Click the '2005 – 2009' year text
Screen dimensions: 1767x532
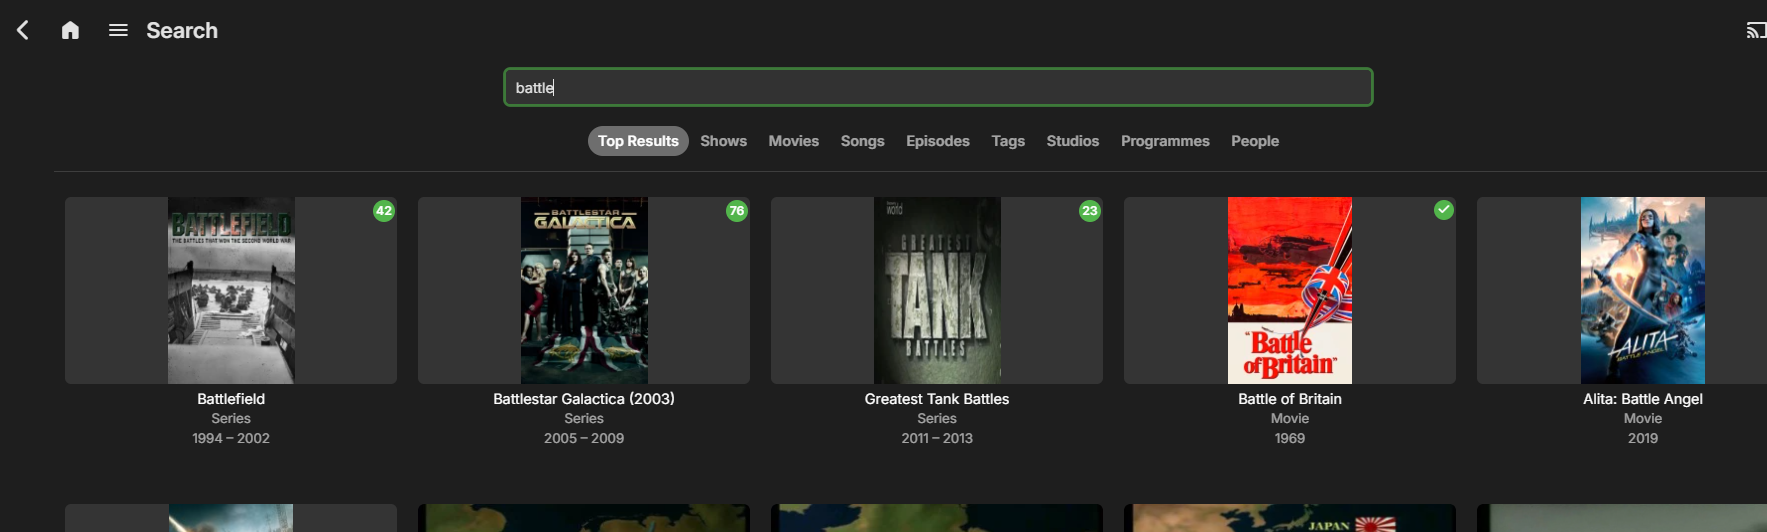584,438
